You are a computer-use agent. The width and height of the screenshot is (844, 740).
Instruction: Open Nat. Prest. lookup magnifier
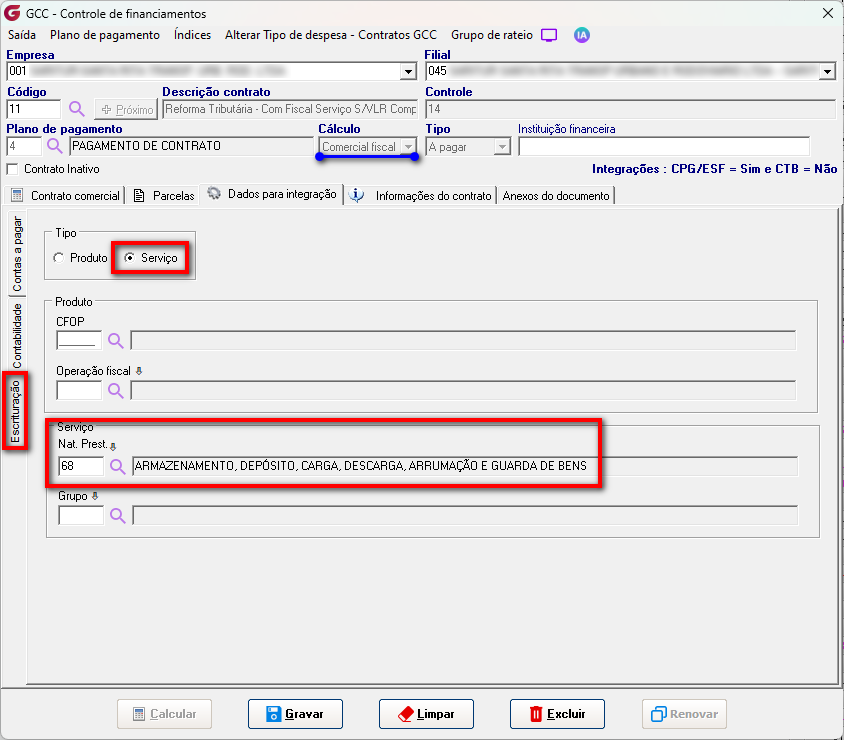[x=117, y=466]
